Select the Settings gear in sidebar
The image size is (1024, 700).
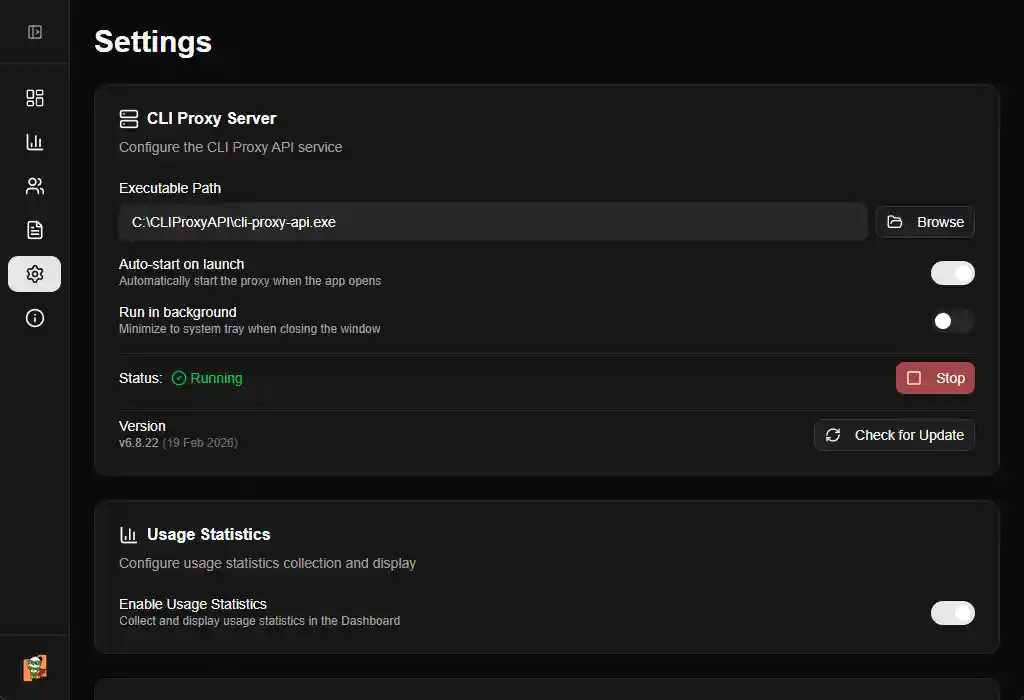coord(35,274)
